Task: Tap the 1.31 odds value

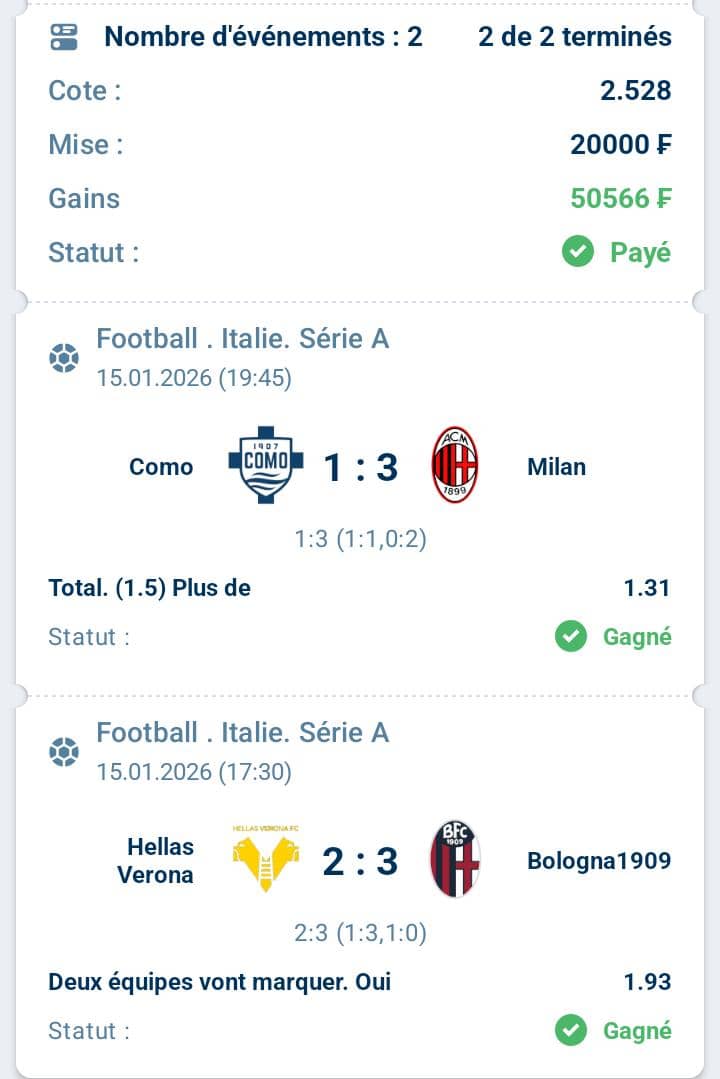Action: [646, 588]
